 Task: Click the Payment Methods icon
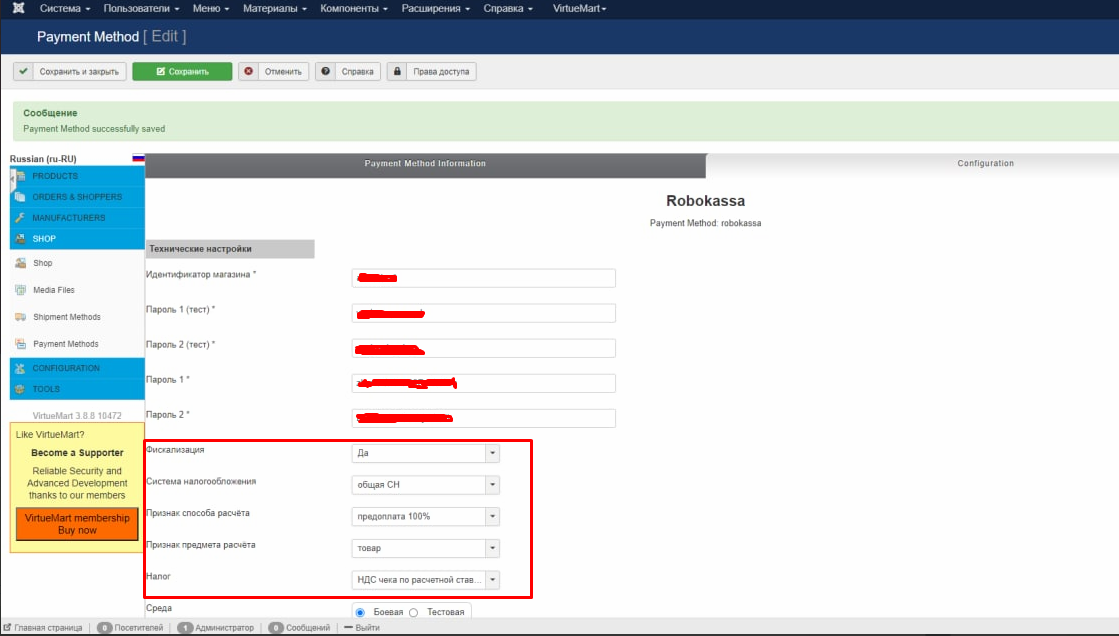click(21, 344)
